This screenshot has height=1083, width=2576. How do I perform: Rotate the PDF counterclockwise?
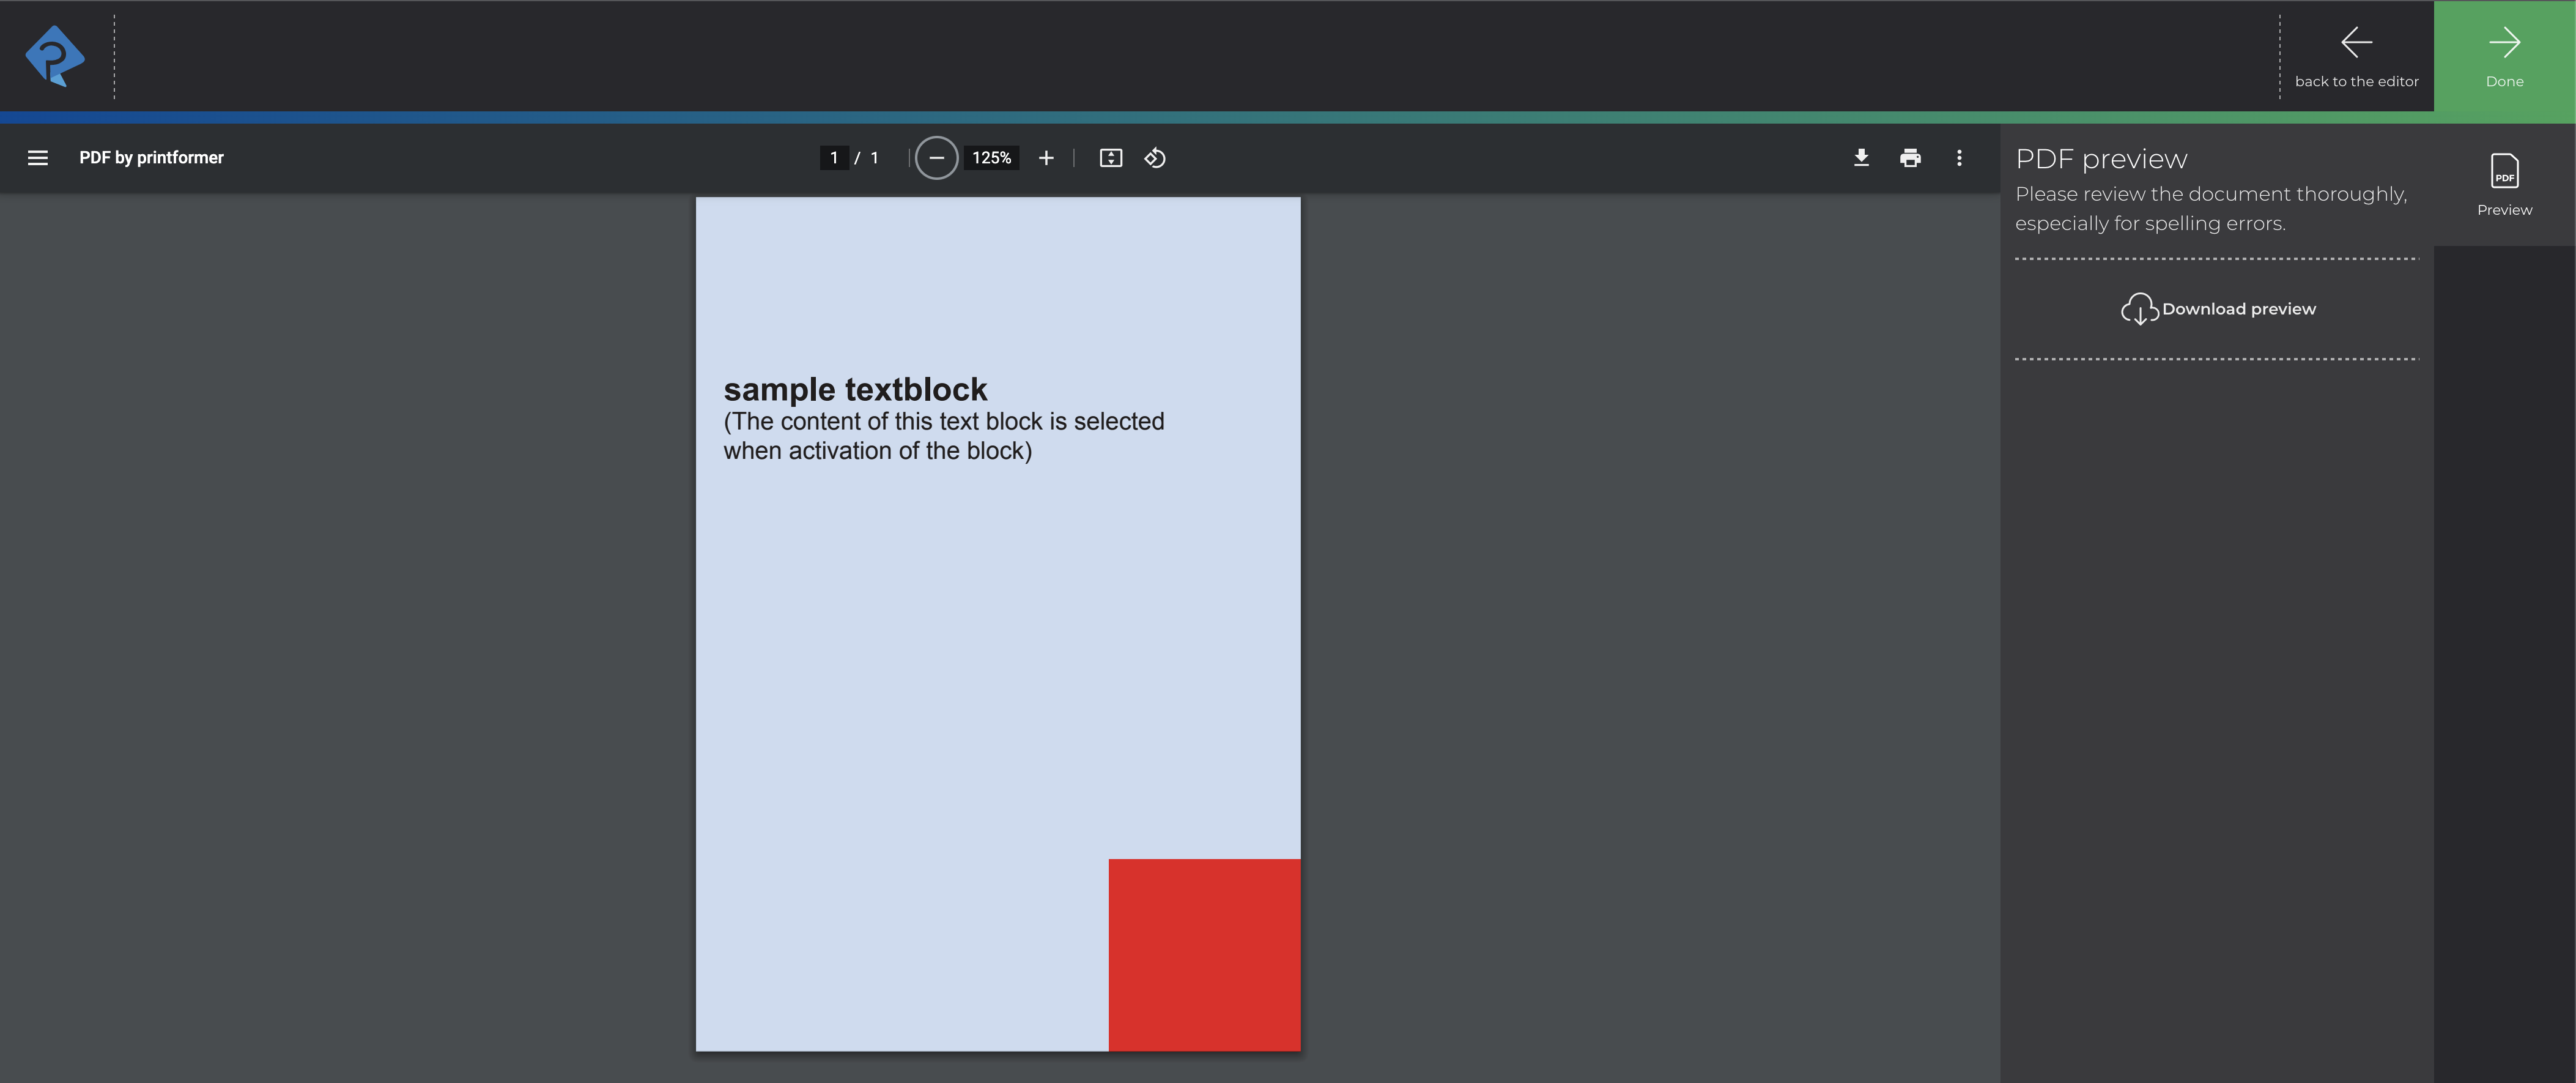(1155, 158)
